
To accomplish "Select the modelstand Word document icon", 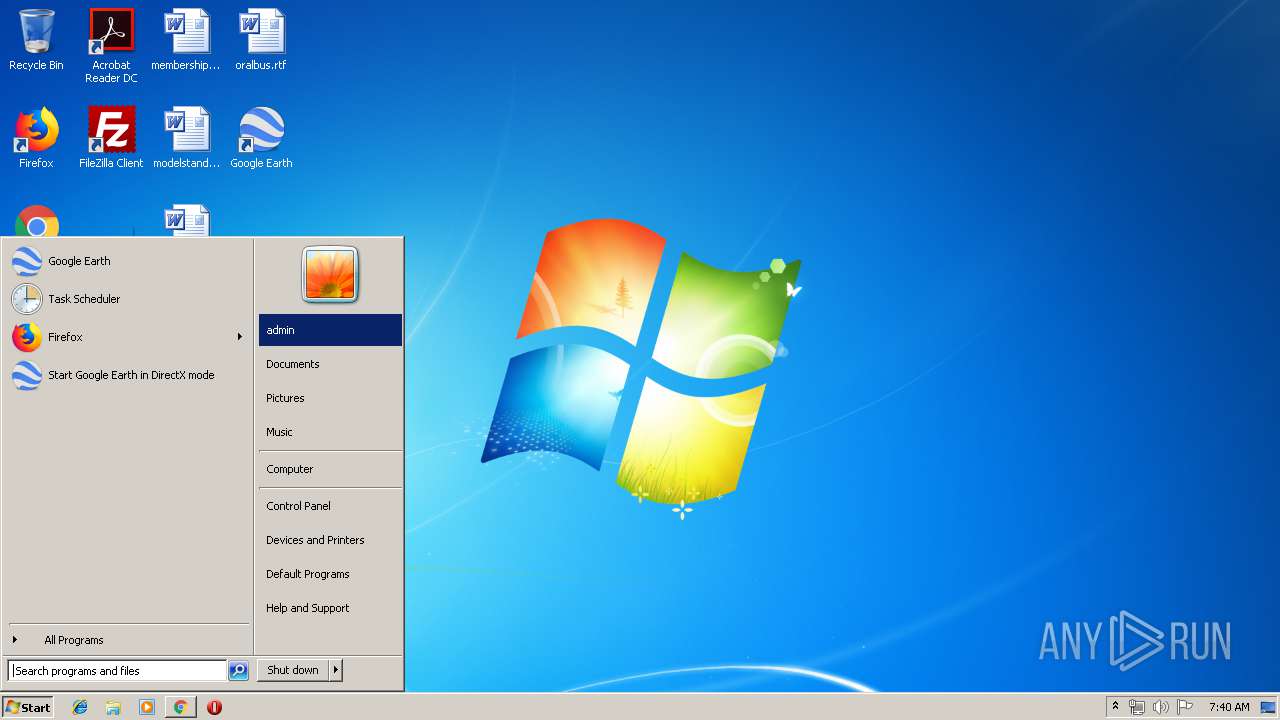I will (x=186, y=138).
